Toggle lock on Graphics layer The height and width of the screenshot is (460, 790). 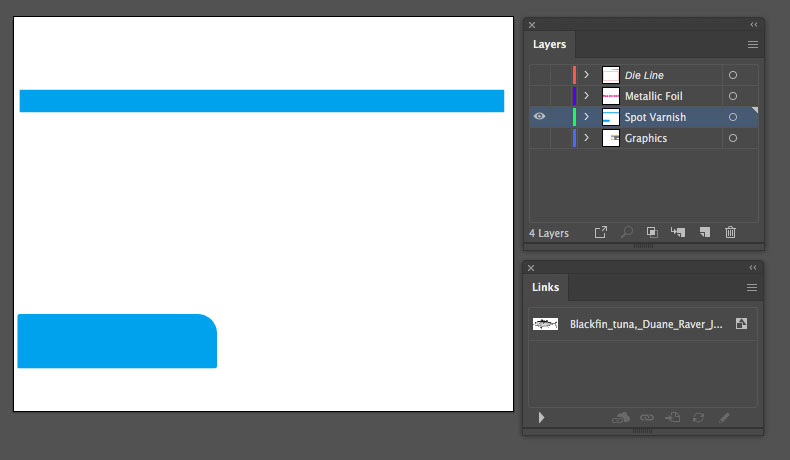tap(560, 138)
